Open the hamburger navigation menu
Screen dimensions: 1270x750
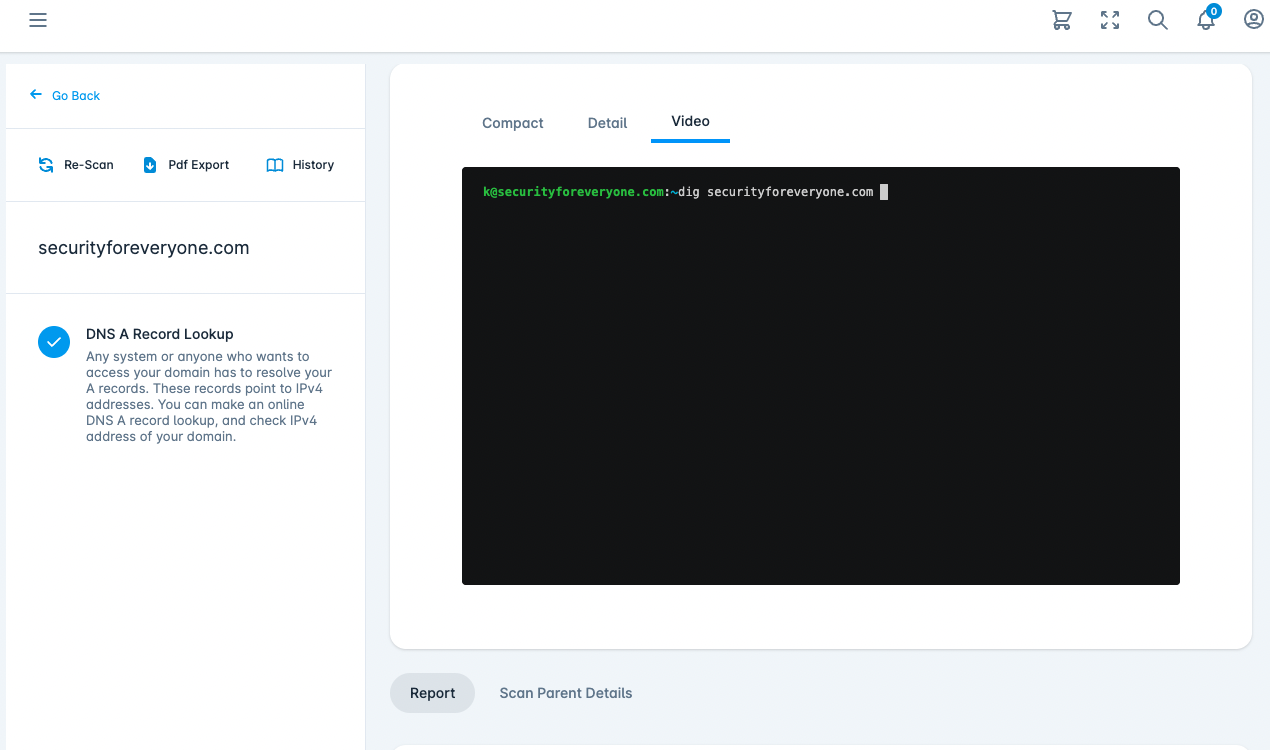38,20
